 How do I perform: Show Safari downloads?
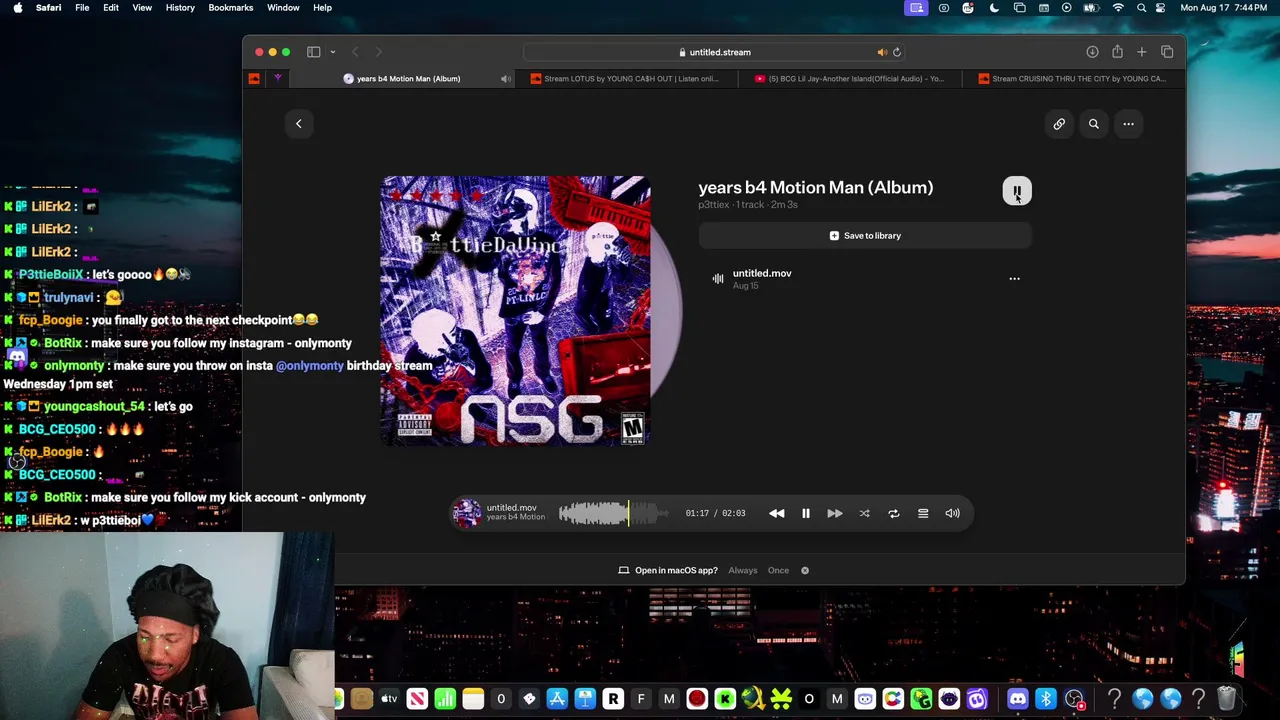pyautogui.click(x=1092, y=52)
